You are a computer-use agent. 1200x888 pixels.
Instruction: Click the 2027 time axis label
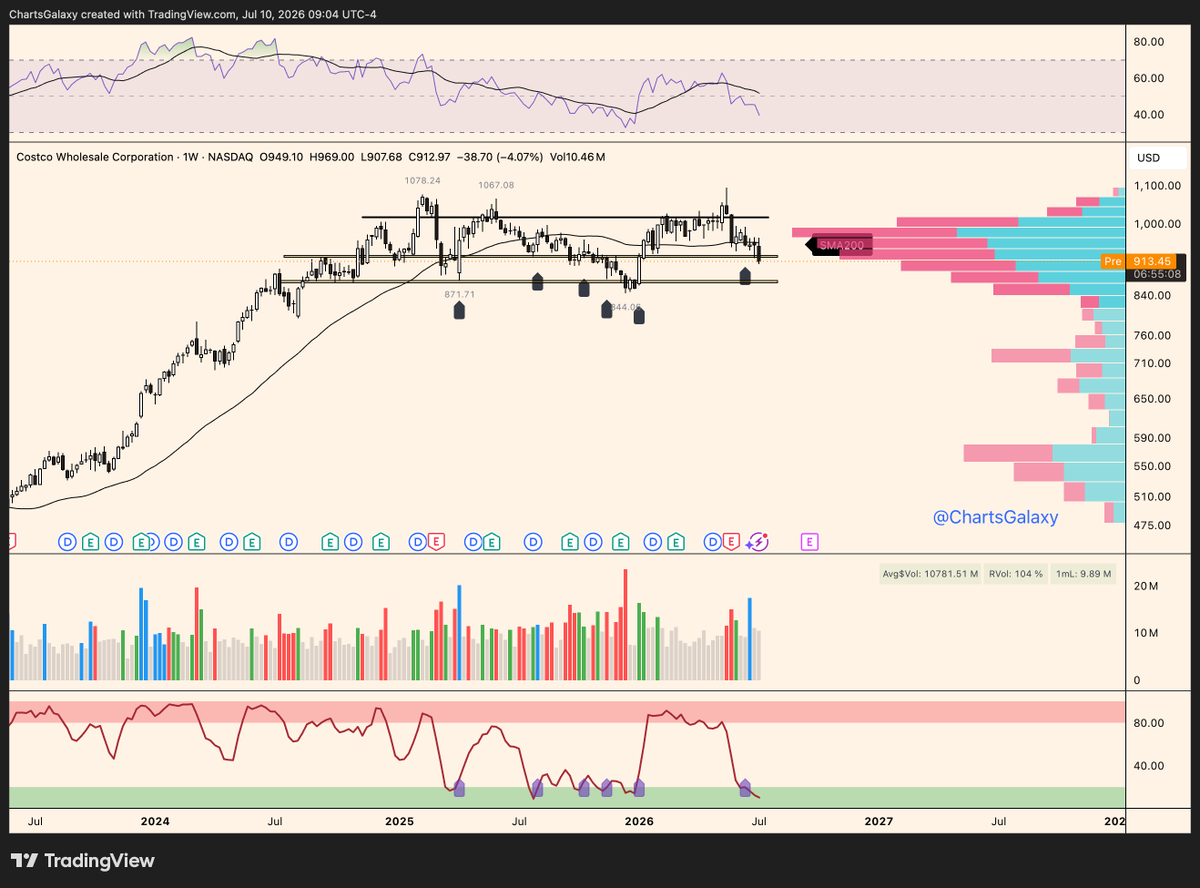(878, 821)
